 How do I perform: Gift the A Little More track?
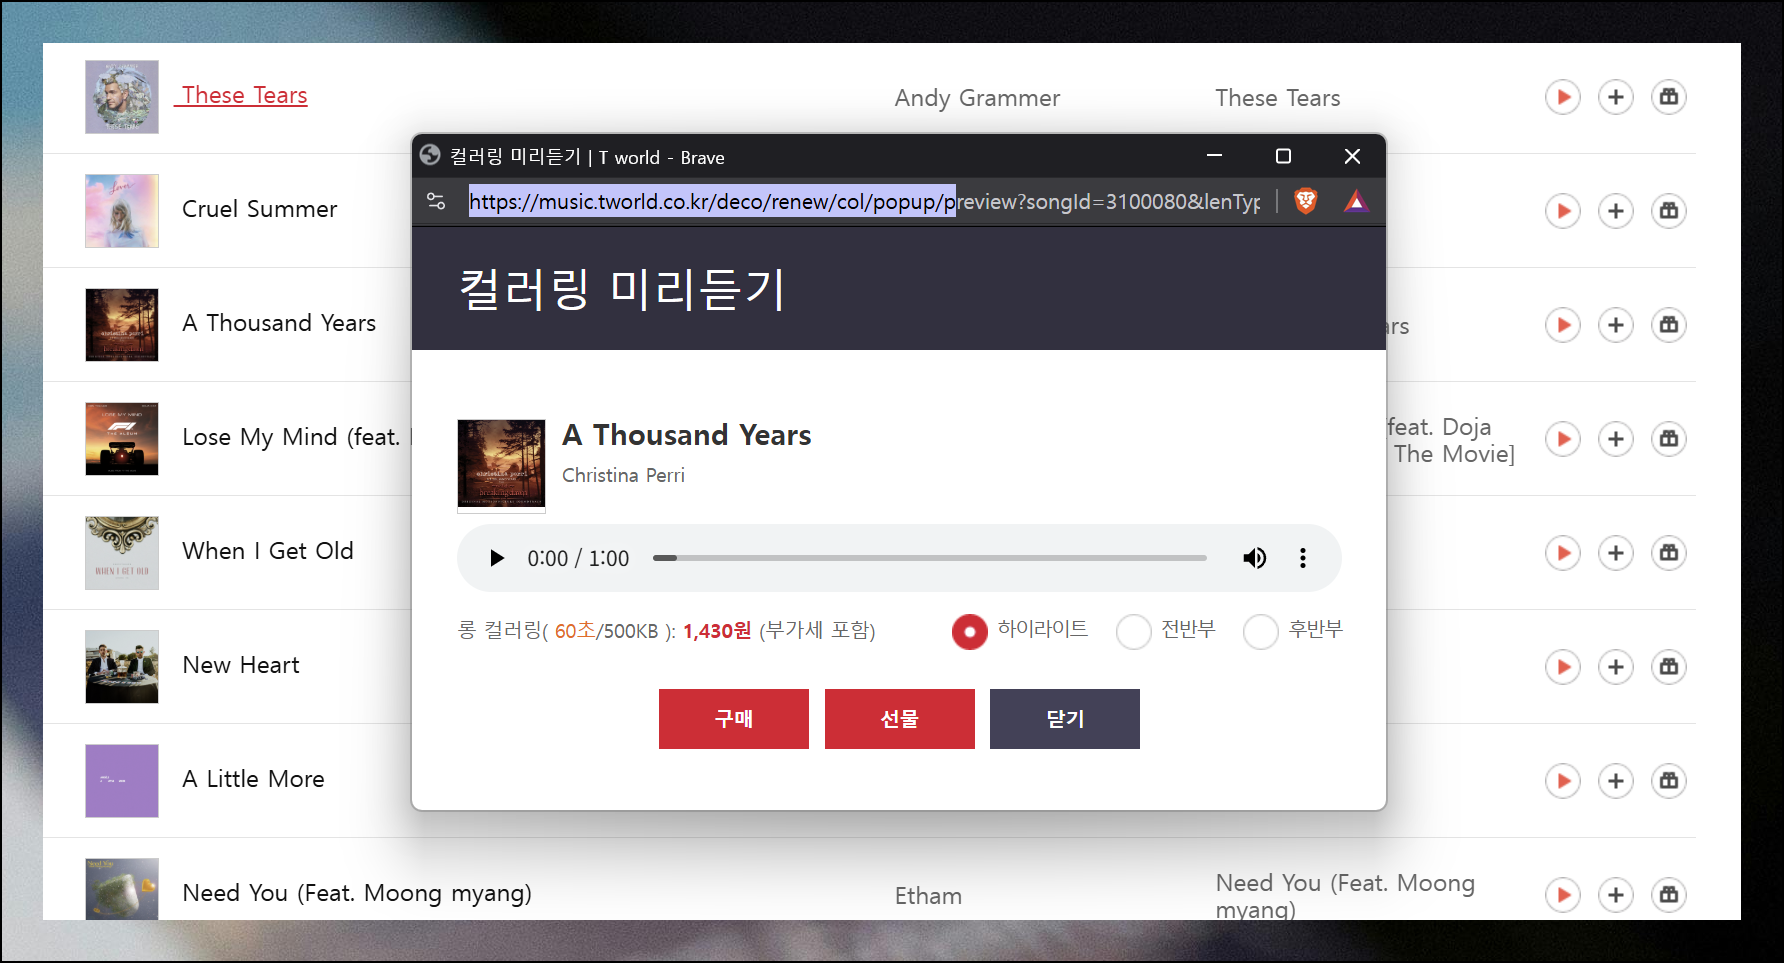[1669, 781]
